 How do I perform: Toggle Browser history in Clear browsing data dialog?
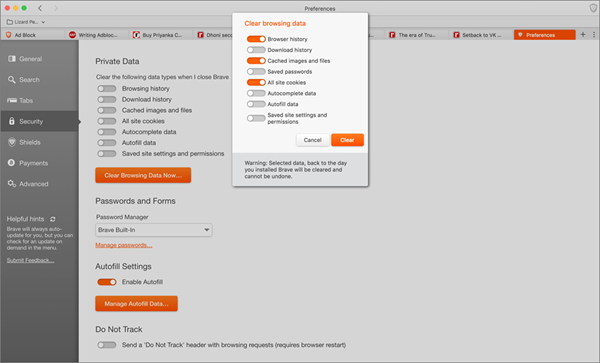256,39
